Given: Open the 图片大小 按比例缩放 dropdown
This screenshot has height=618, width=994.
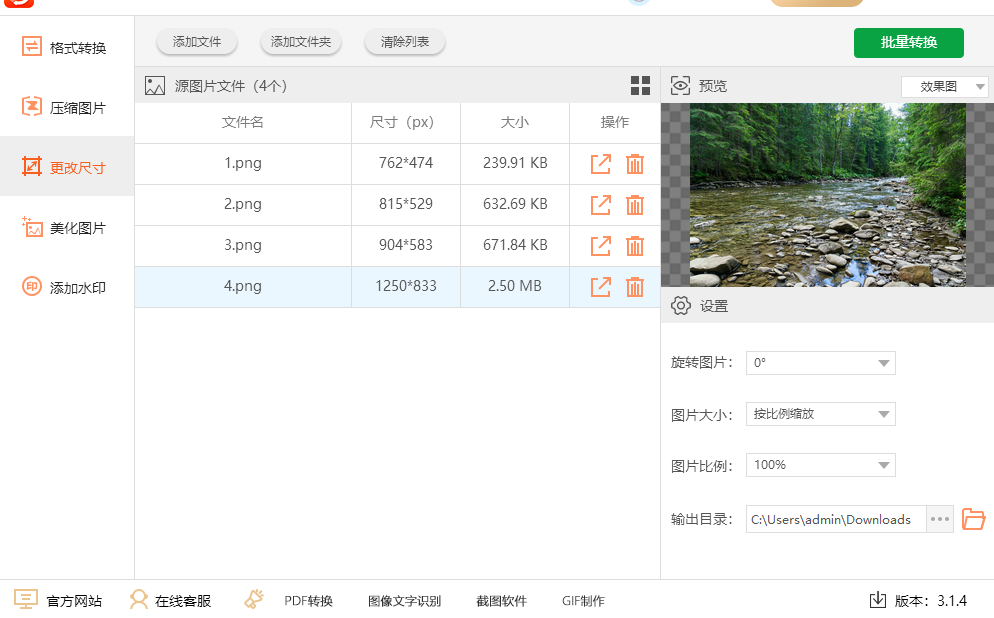Looking at the screenshot, I should (820, 414).
